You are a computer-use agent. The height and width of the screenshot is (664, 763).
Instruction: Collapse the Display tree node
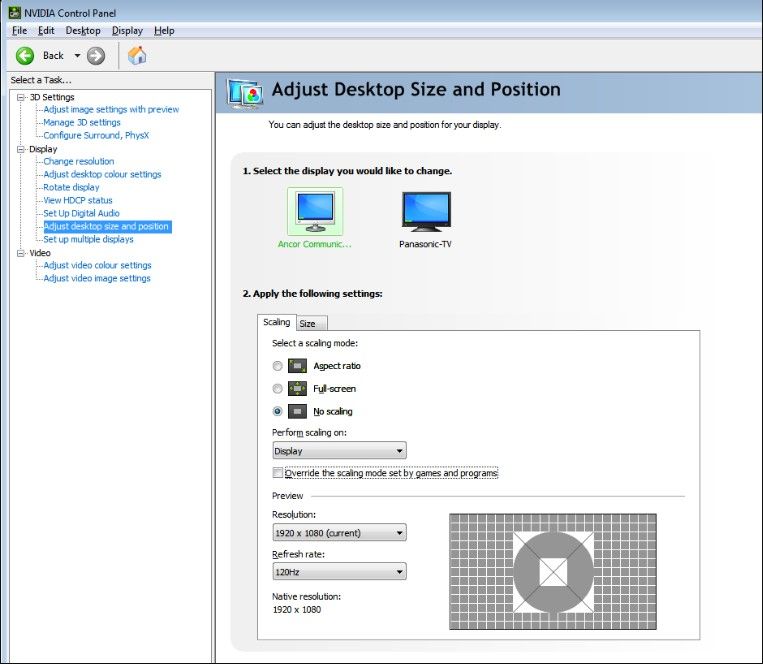tap(21, 149)
